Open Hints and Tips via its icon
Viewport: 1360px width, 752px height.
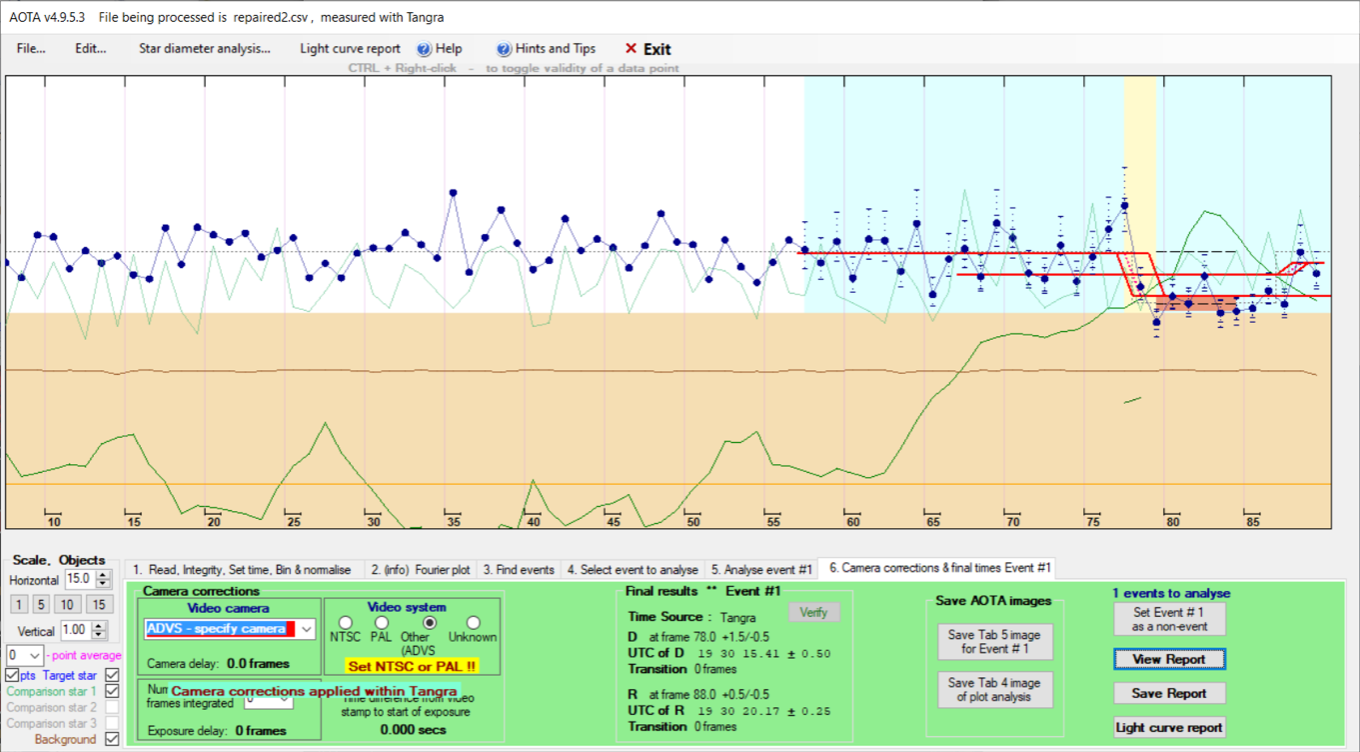click(504, 49)
